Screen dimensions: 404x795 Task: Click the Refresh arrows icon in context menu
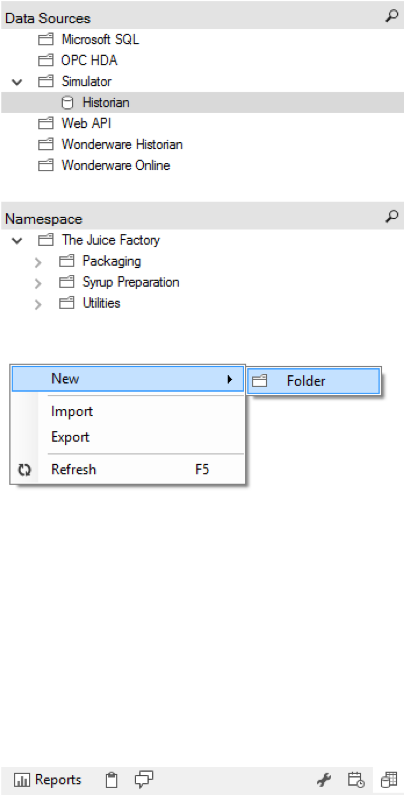[24, 470]
